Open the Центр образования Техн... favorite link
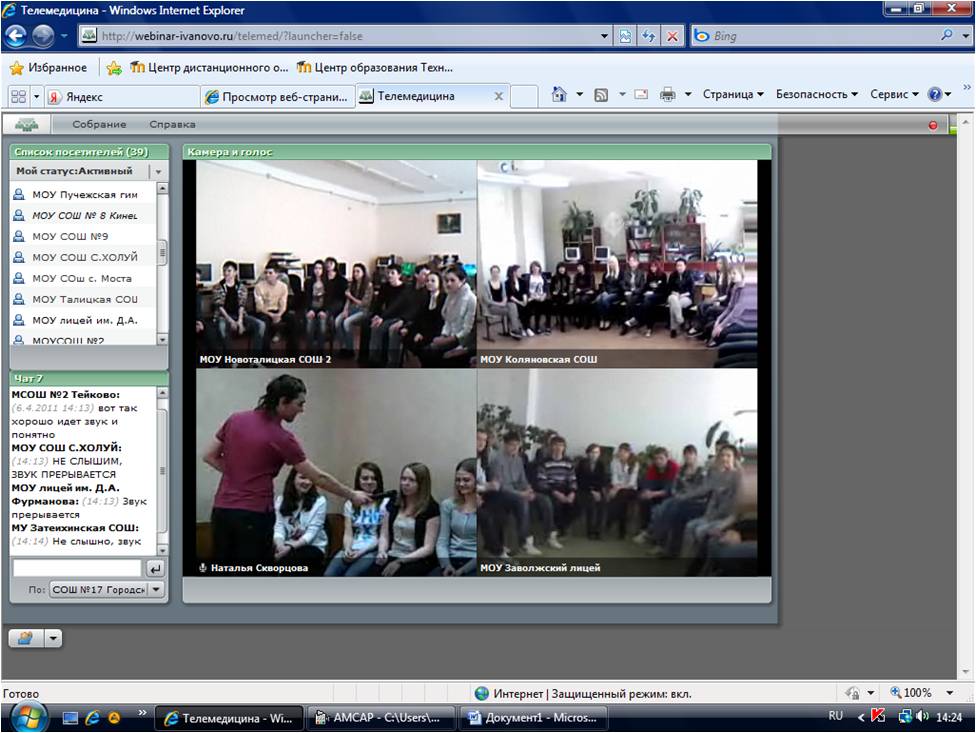Viewport: 976px width, 733px height. [375, 67]
